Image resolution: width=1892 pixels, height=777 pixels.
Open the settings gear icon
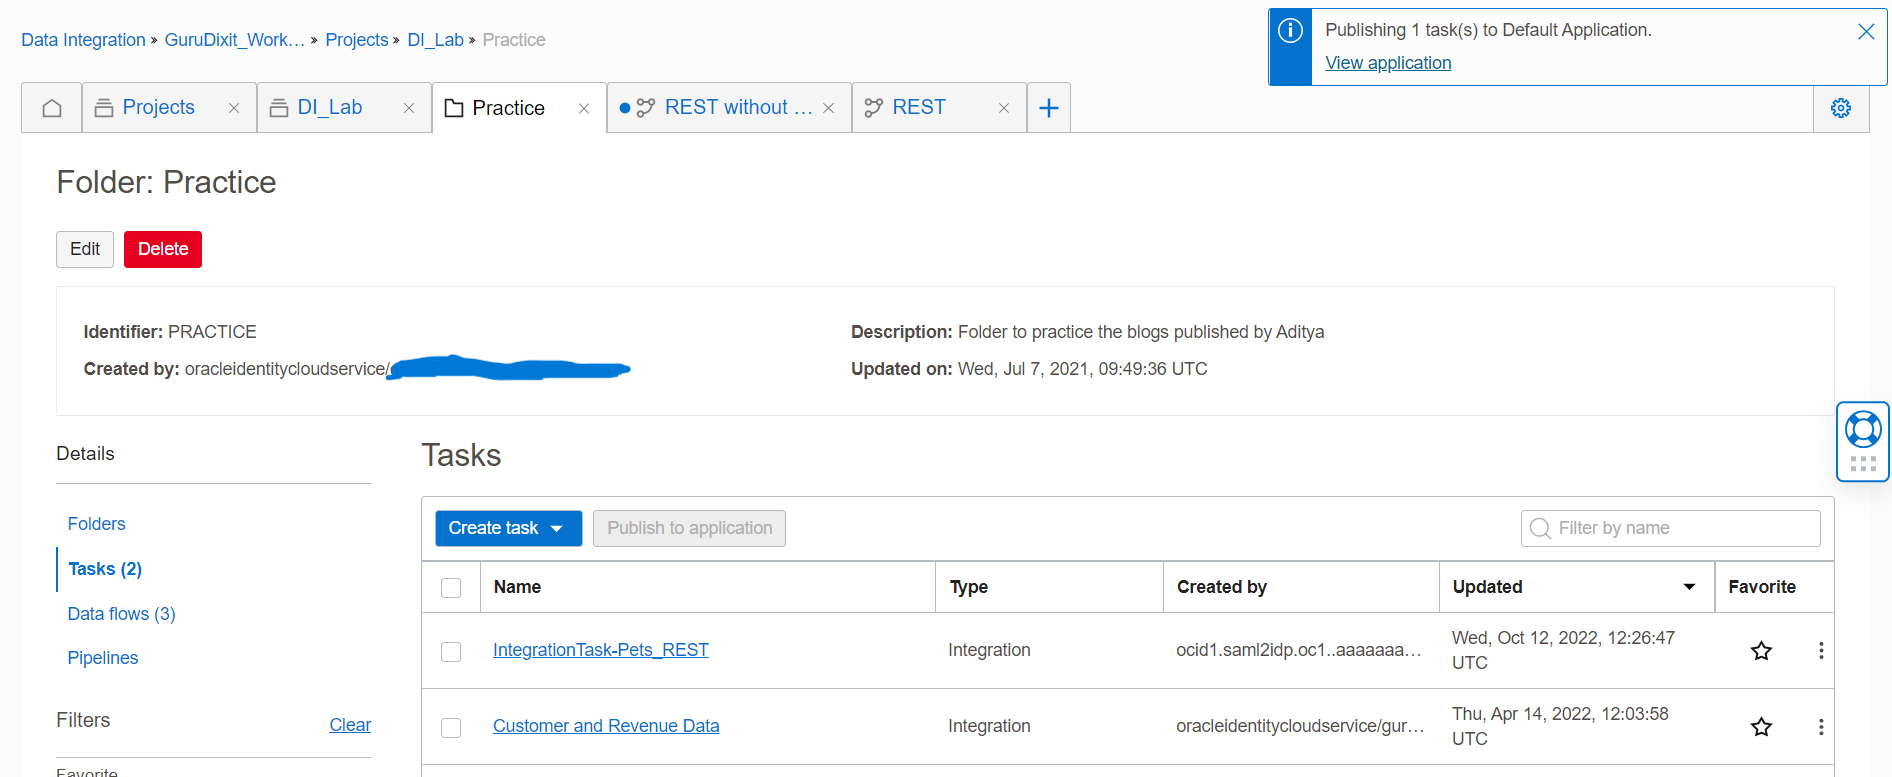(x=1840, y=108)
